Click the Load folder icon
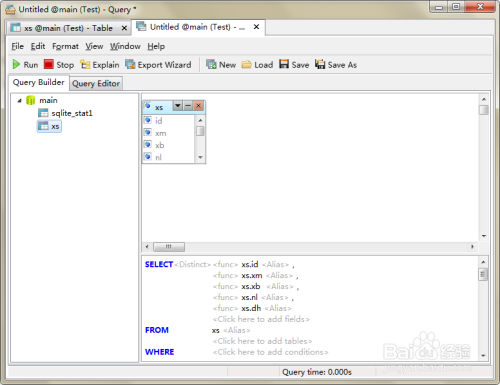This screenshot has height=385, width=500. pos(247,64)
